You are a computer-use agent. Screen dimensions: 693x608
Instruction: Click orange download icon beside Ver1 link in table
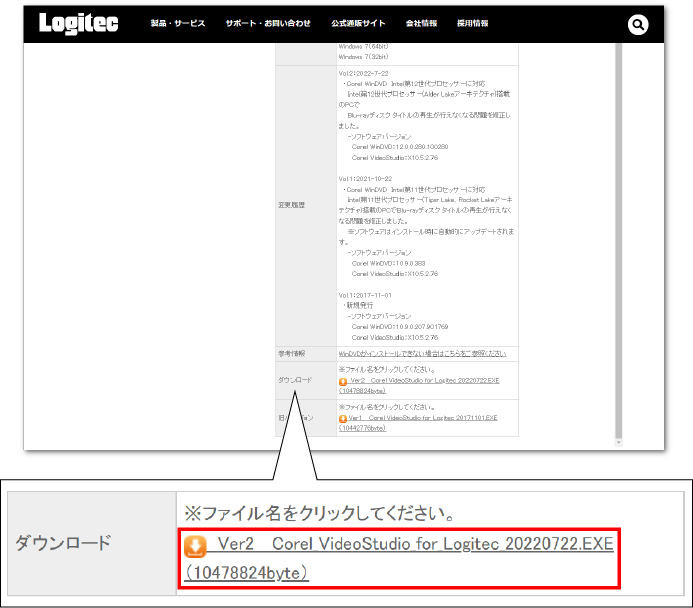(343, 419)
